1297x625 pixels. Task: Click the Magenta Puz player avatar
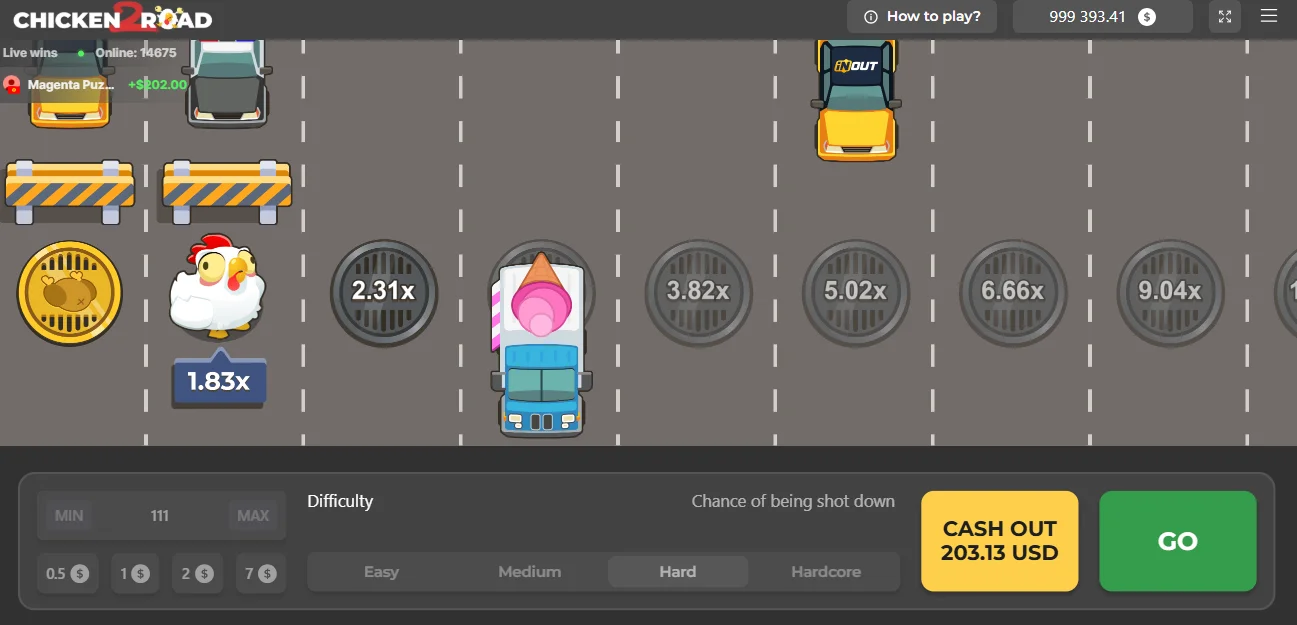[12, 84]
